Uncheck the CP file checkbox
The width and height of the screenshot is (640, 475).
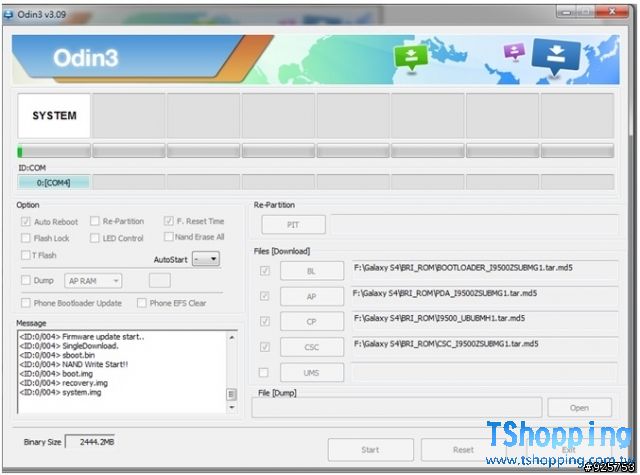click(264, 322)
